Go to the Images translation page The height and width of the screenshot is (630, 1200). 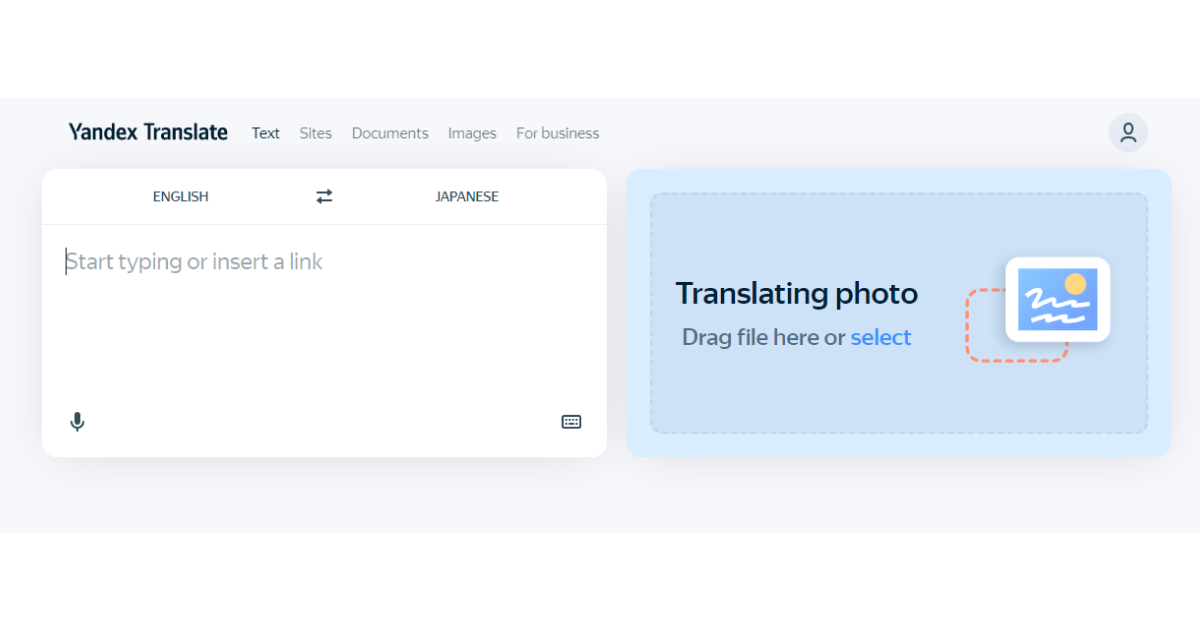472,133
